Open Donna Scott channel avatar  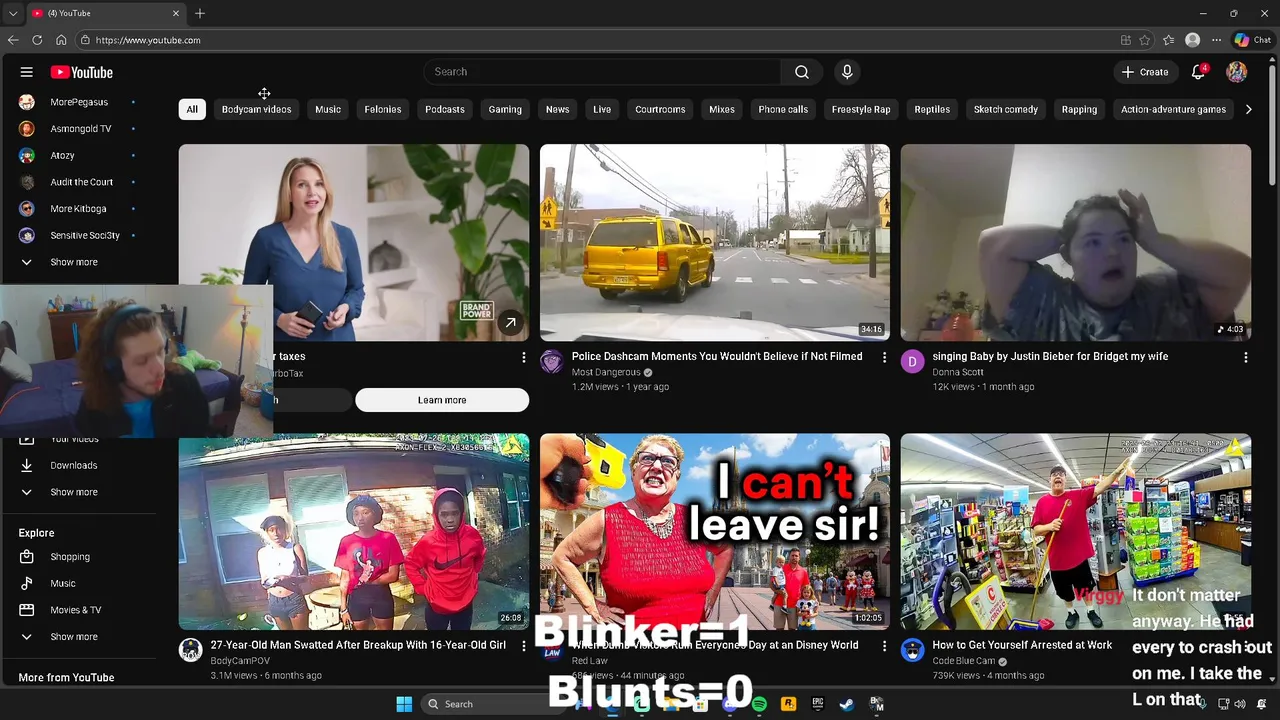pos(912,361)
